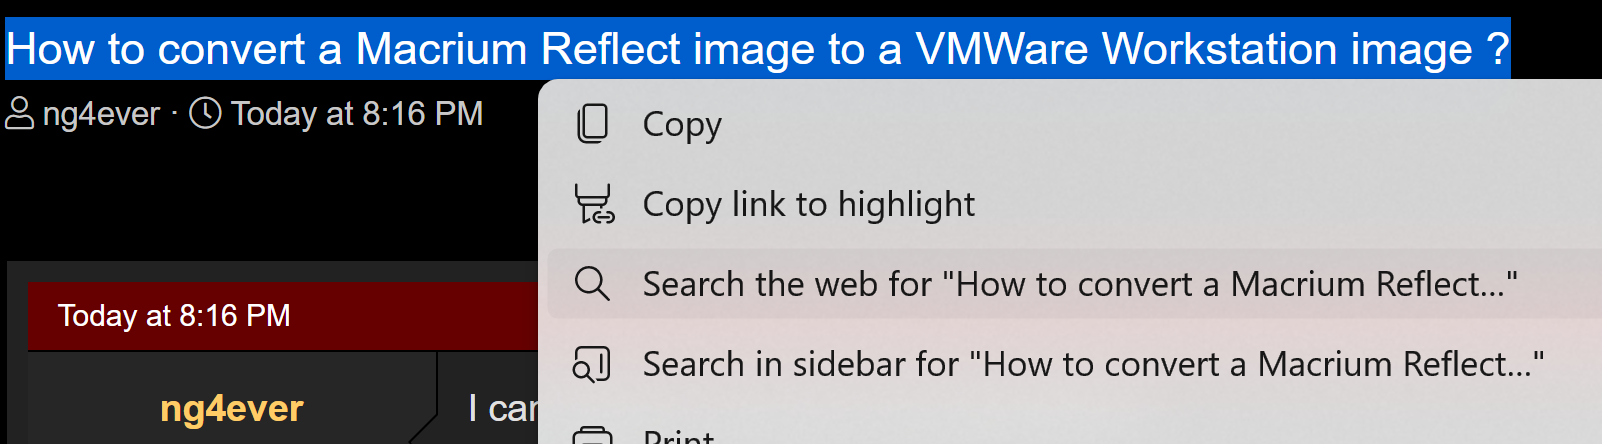
Task: Click the user icon beside ng4ever
Action: (x=20, y=114)
